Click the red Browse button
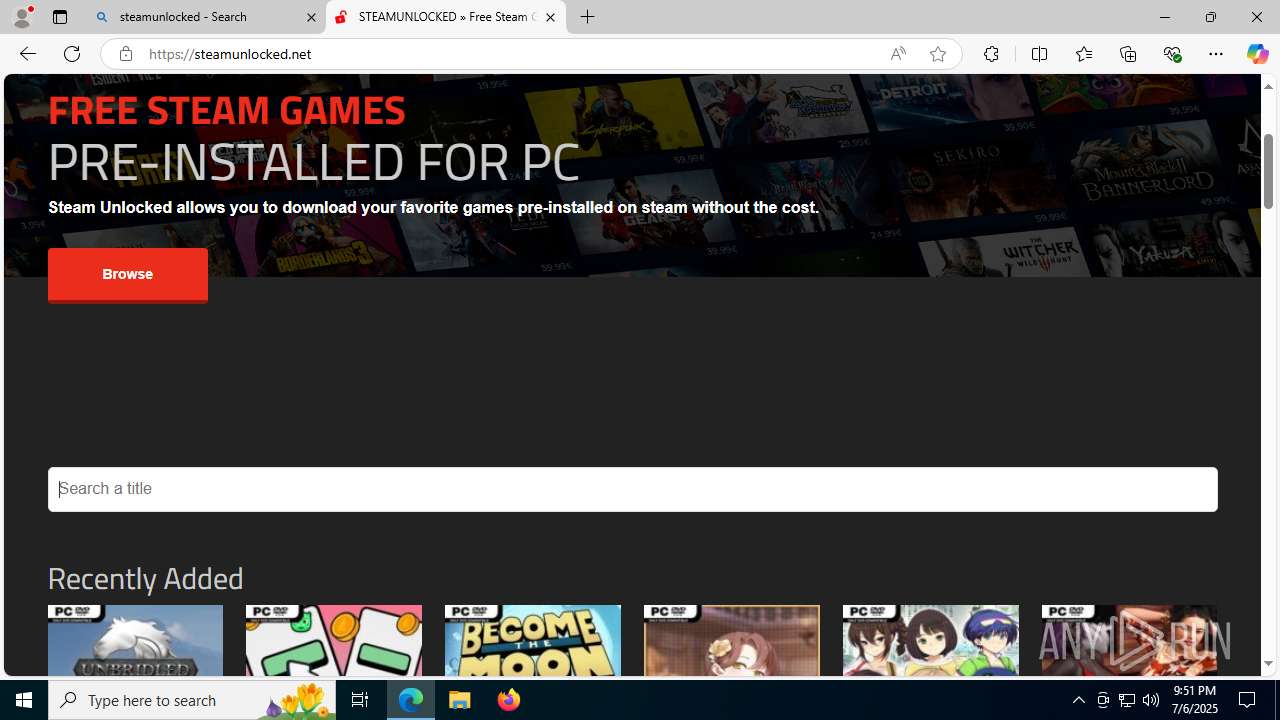 (x=128, y=274)
